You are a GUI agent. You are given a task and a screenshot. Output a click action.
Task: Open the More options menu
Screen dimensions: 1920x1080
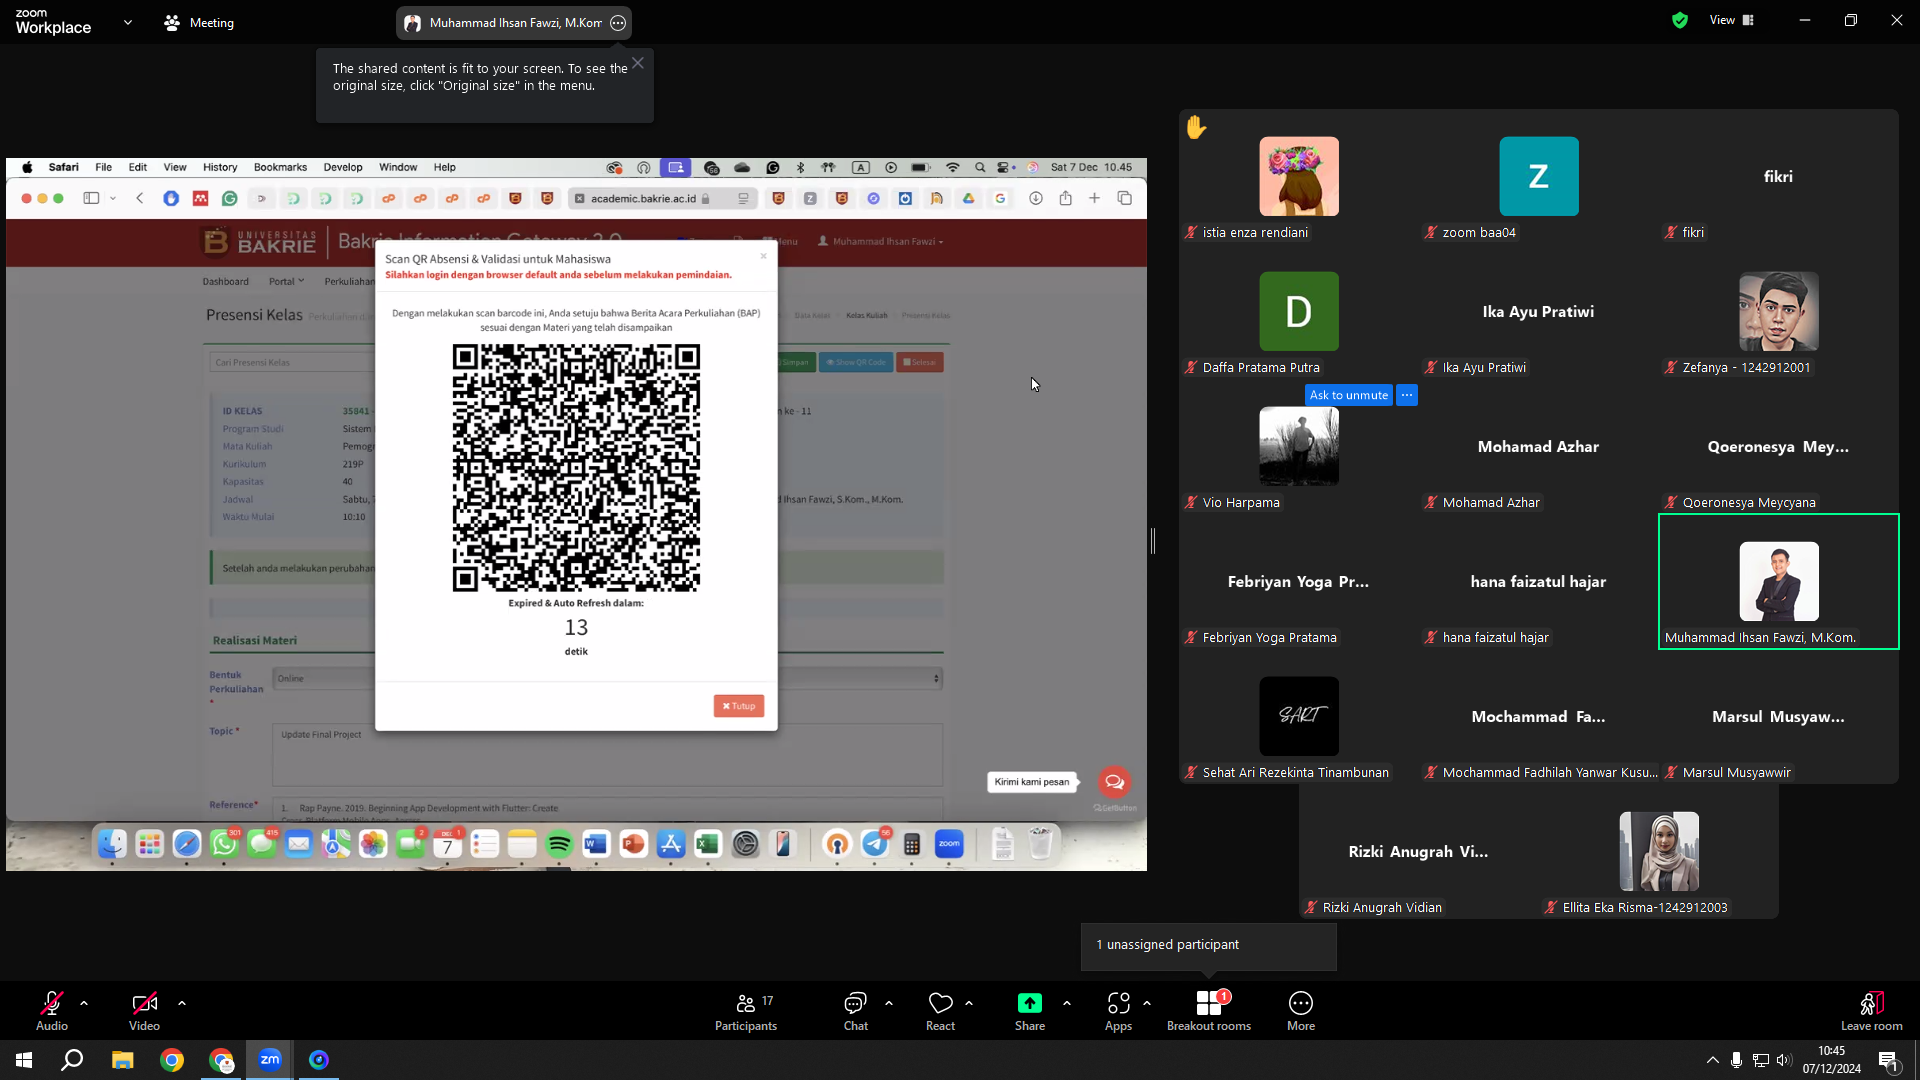coord(1301,1010)
